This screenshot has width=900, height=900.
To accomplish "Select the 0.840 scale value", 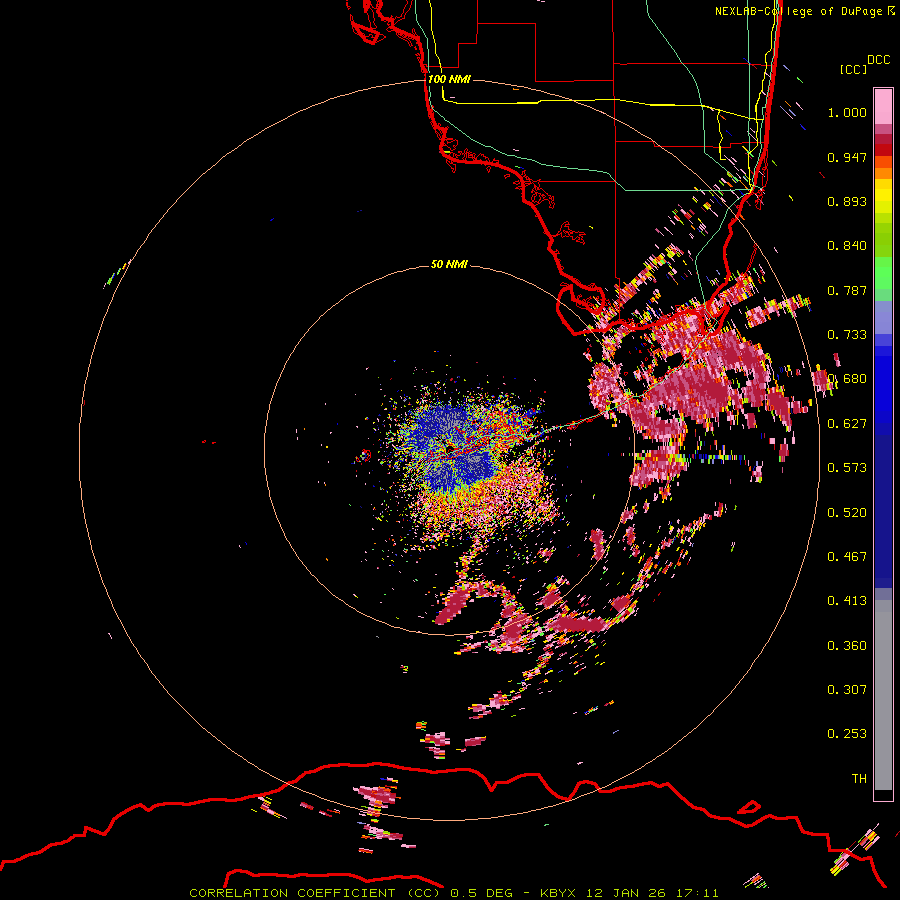I will tap(847, 246).
